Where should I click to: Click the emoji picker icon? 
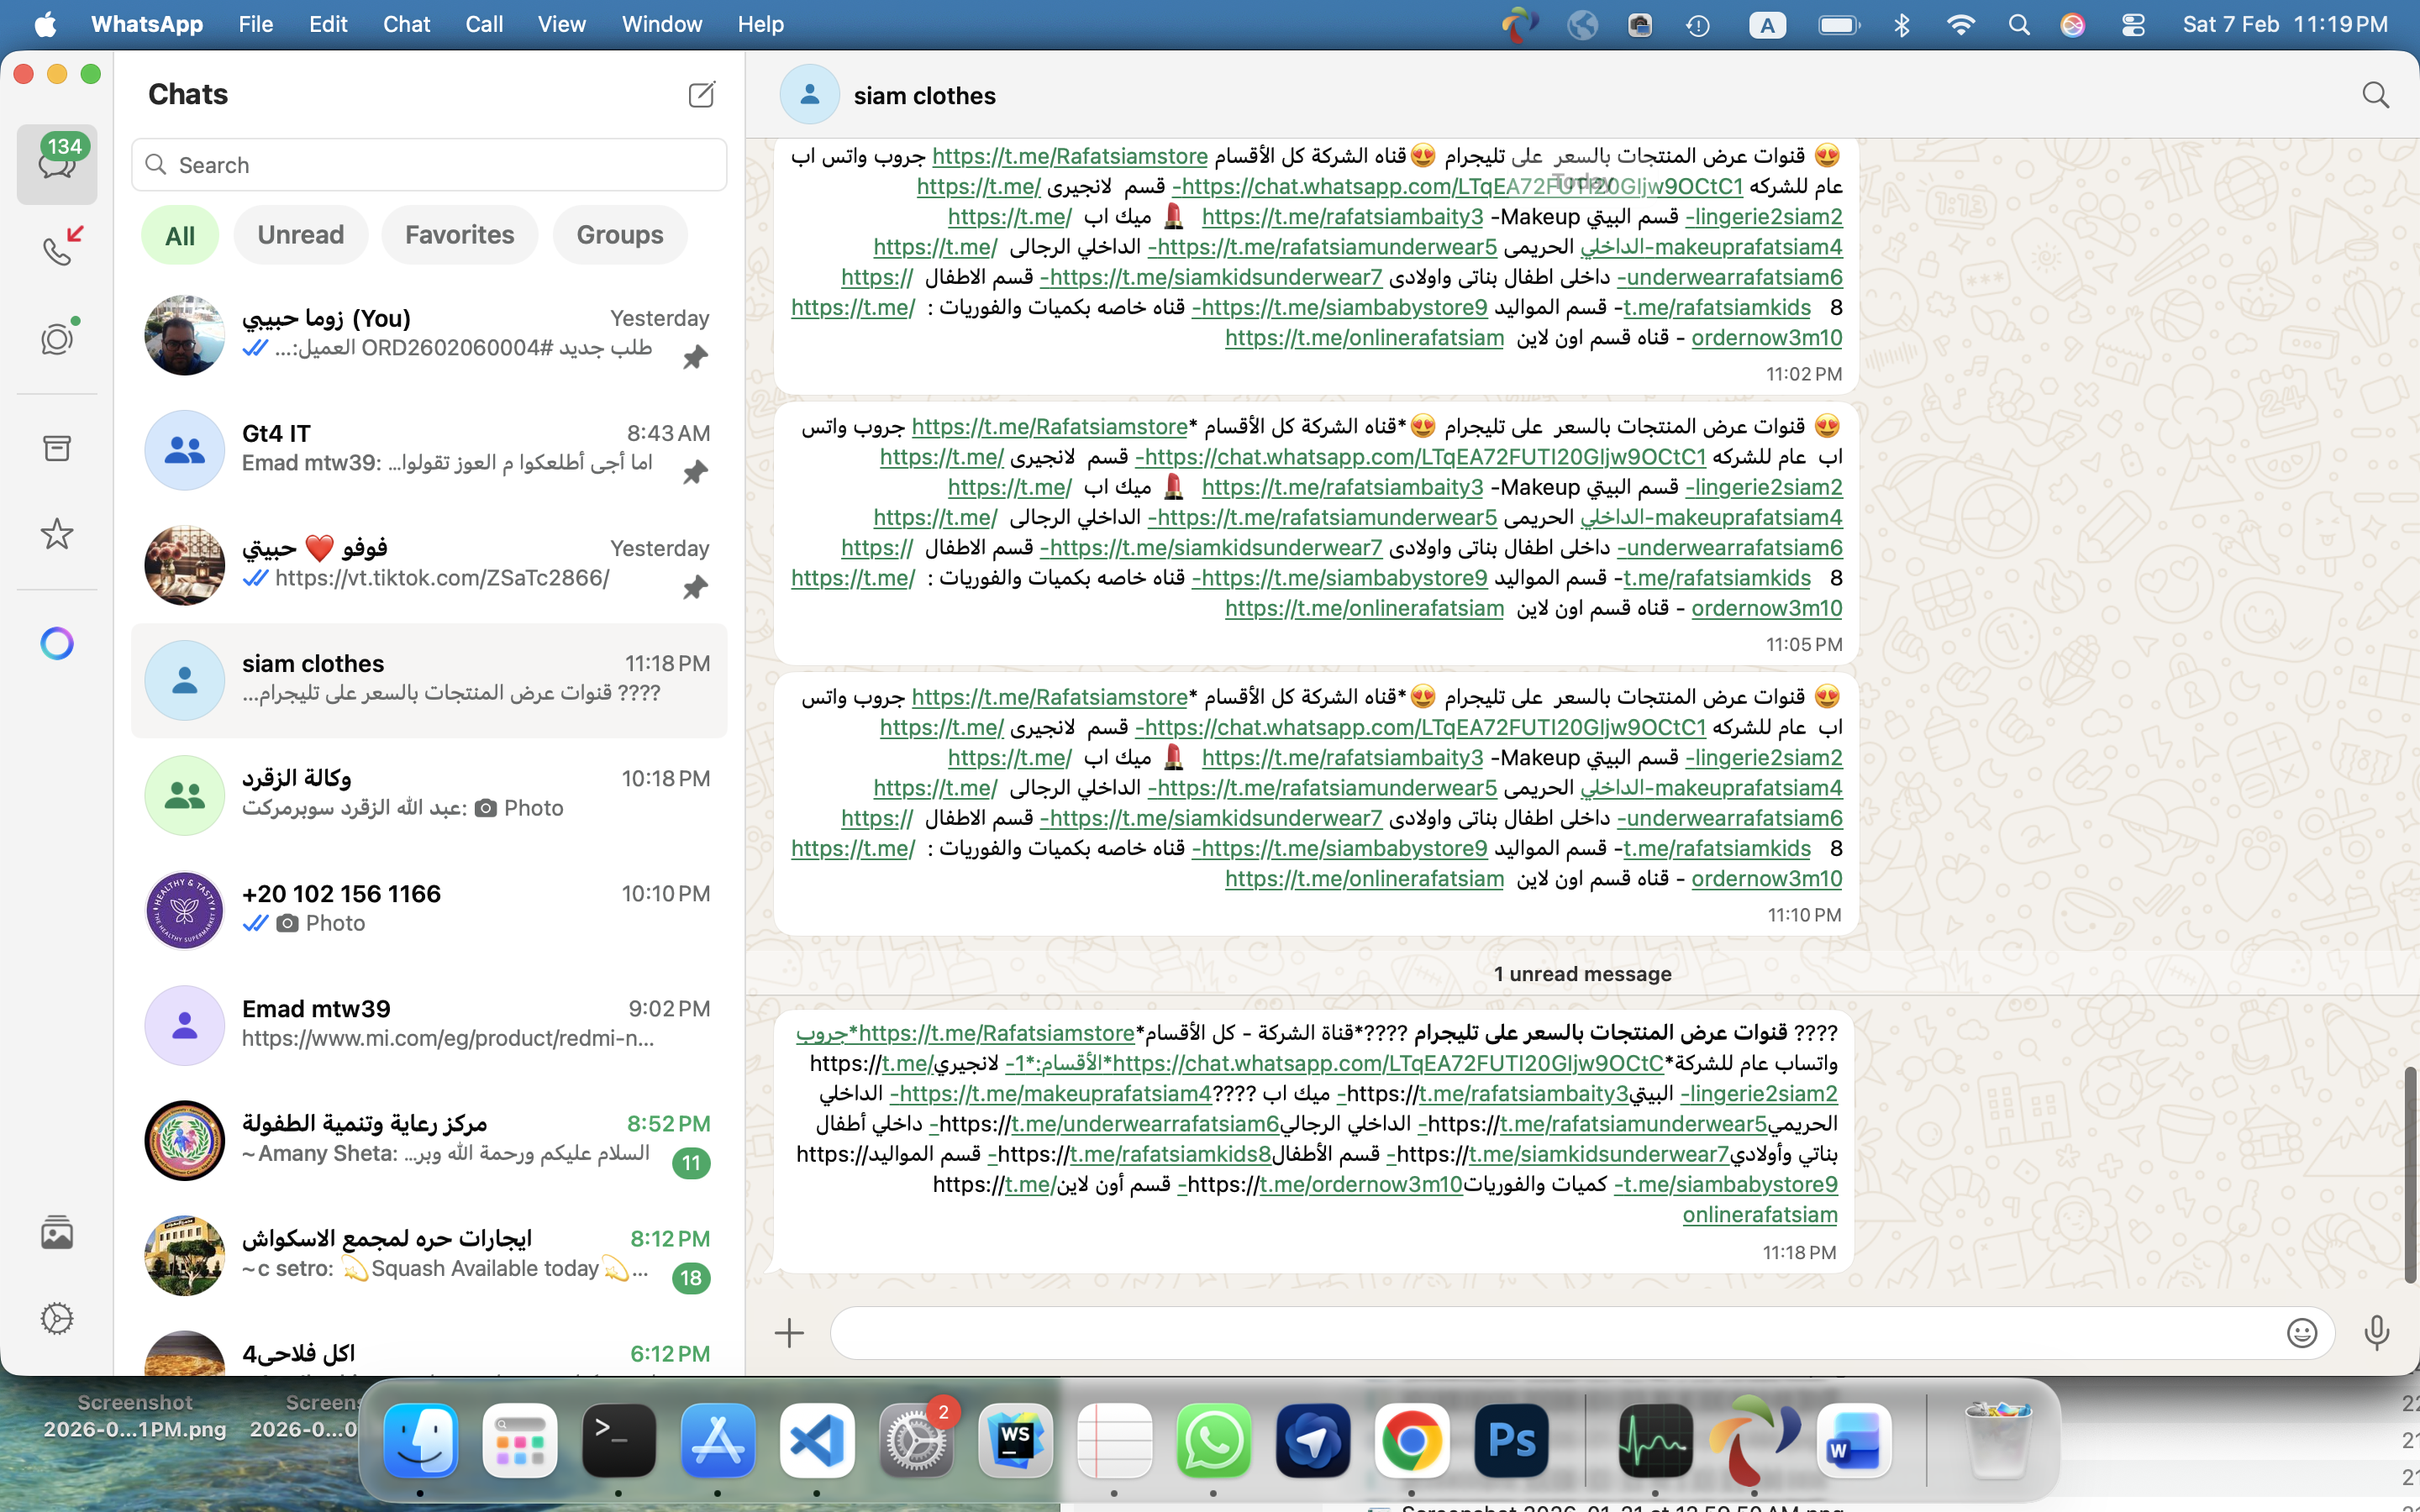(x=2301, y=1333)
